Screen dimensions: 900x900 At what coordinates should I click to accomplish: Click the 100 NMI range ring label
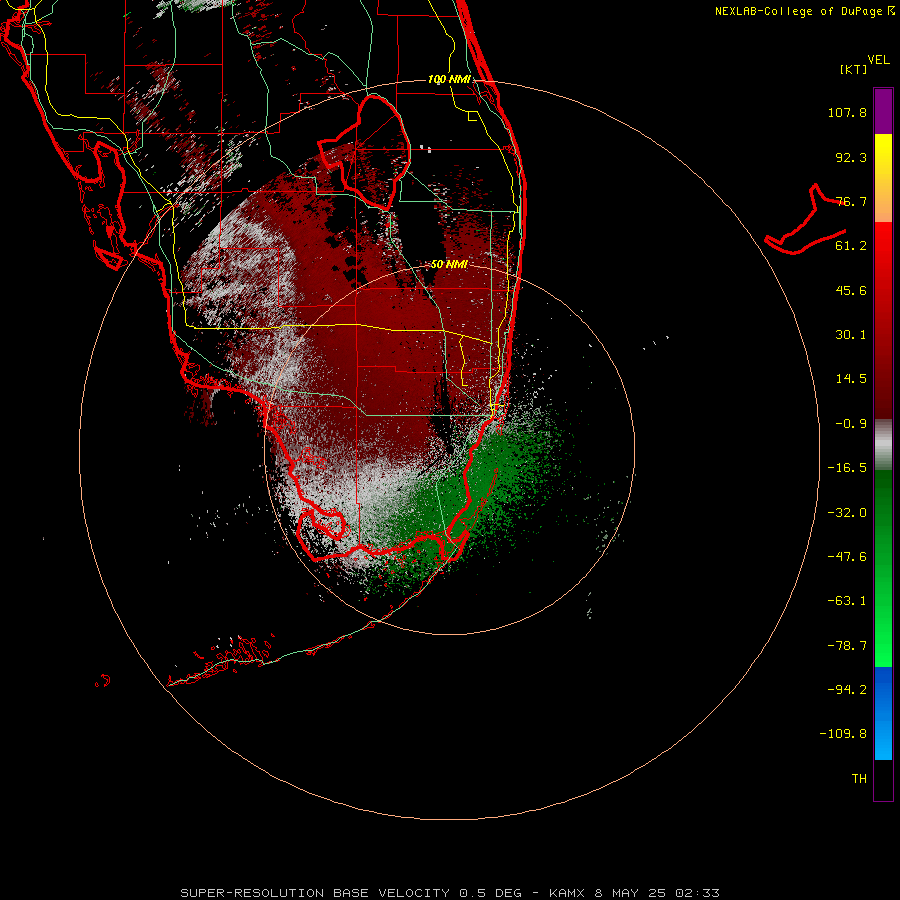(449, 79)
